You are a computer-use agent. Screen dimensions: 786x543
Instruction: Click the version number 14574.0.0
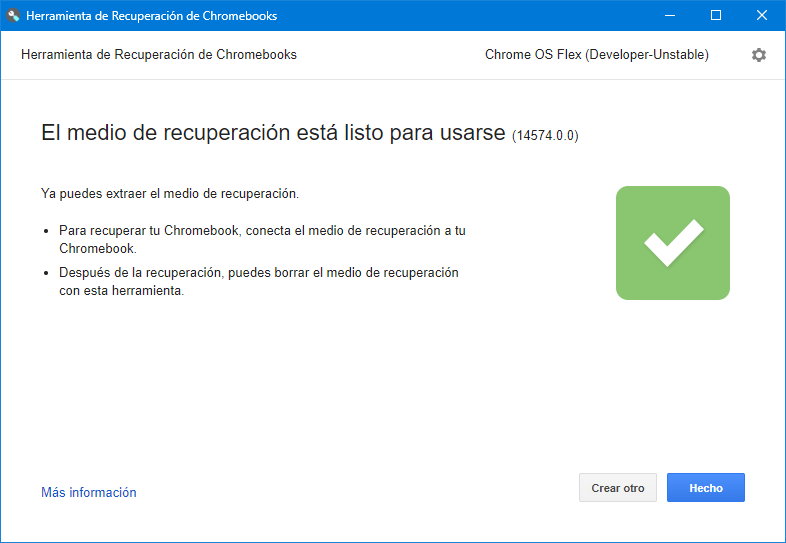(545, 135)
